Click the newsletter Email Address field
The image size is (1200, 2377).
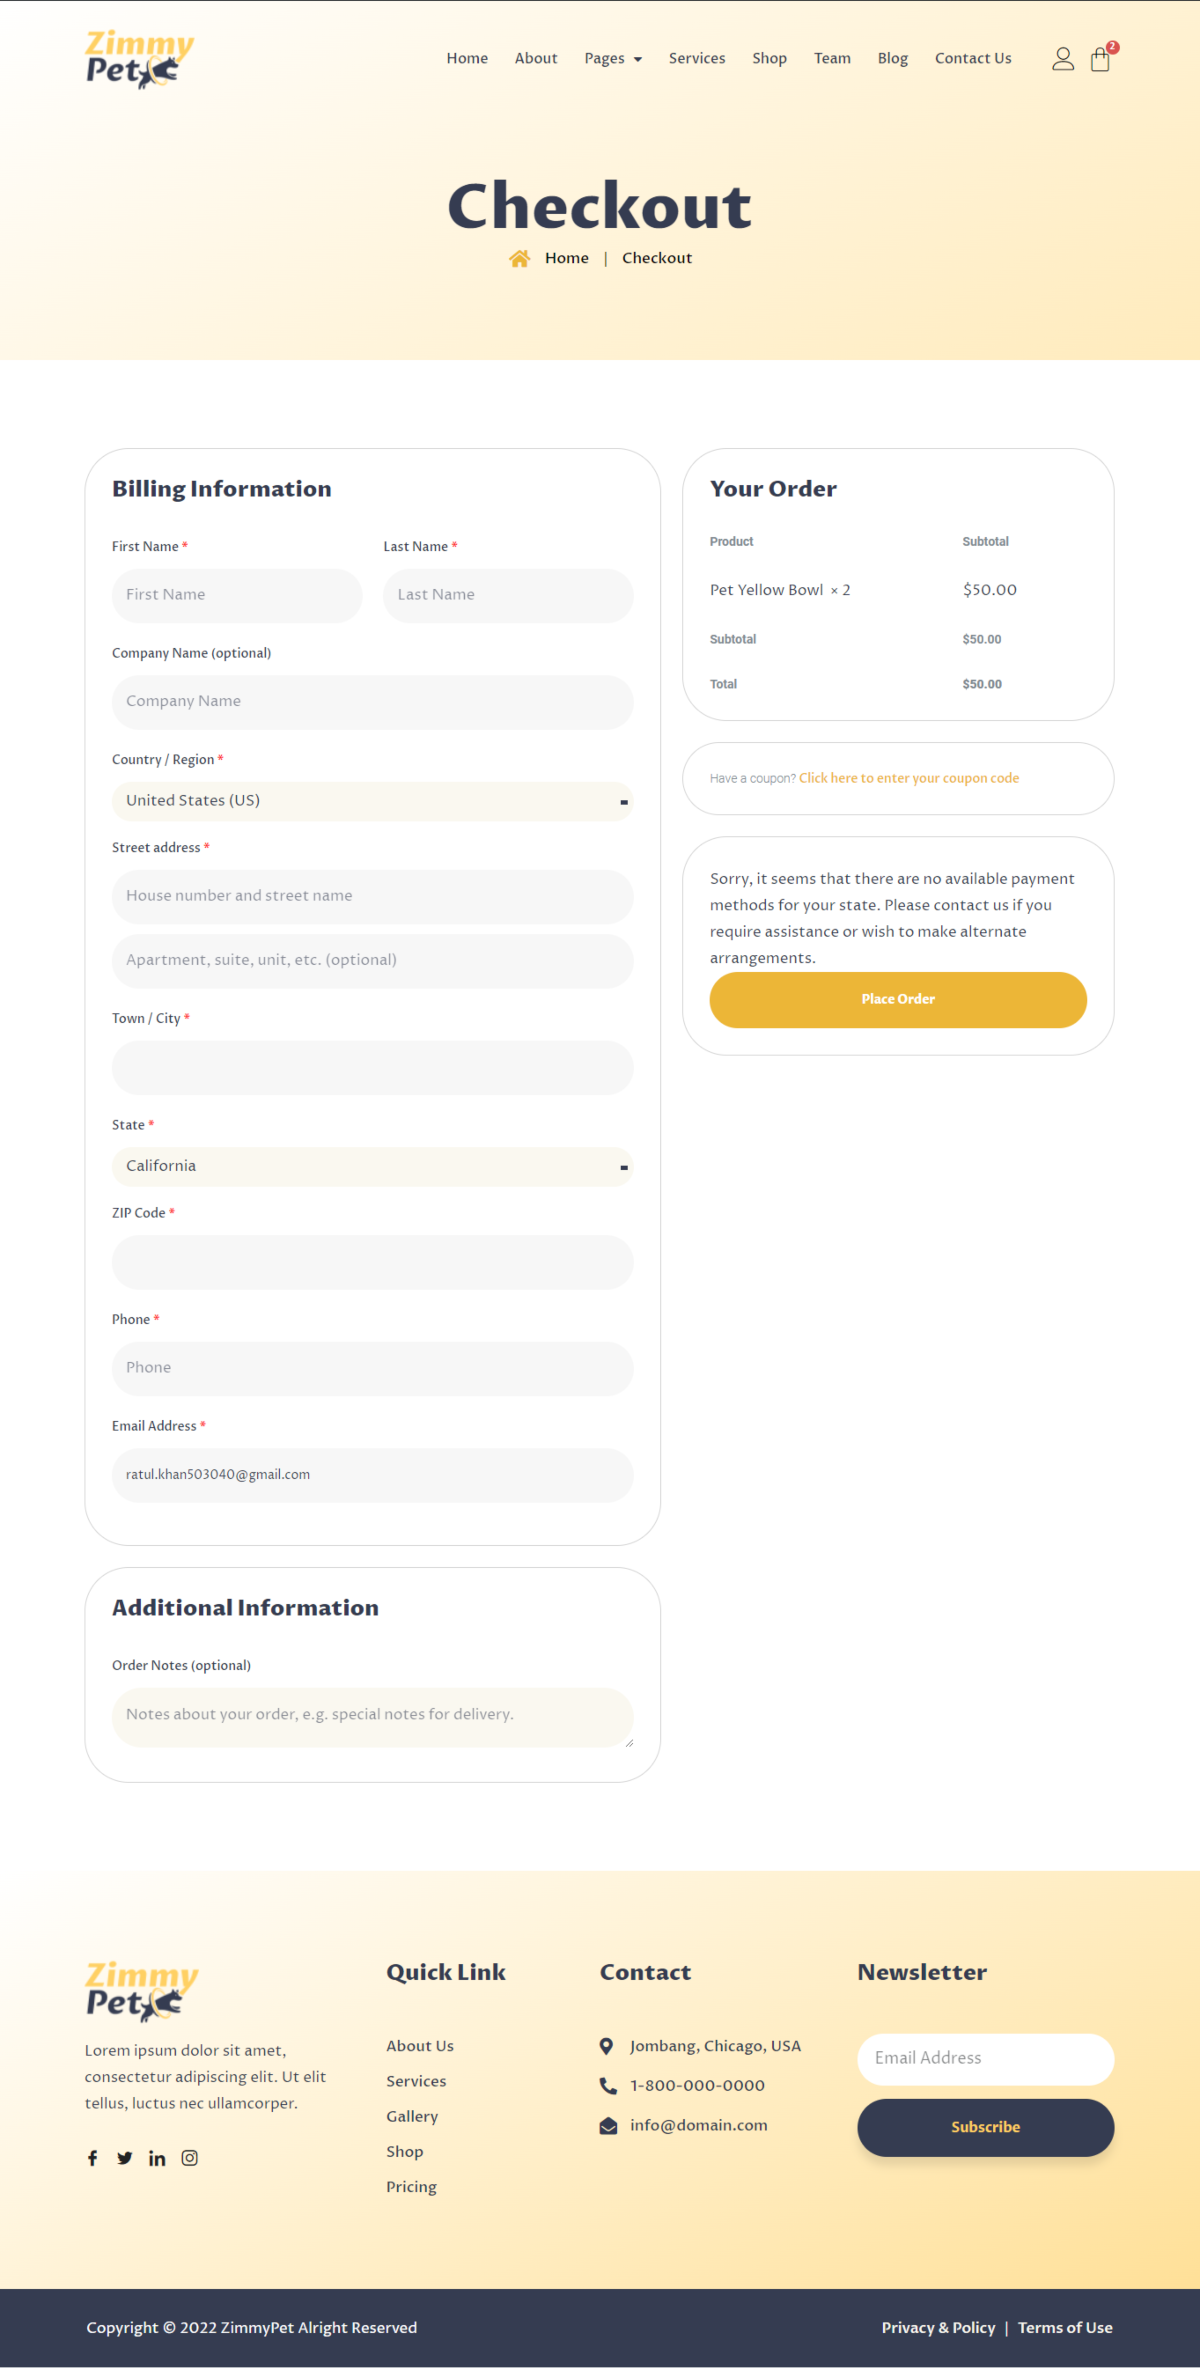[985, 2058]
